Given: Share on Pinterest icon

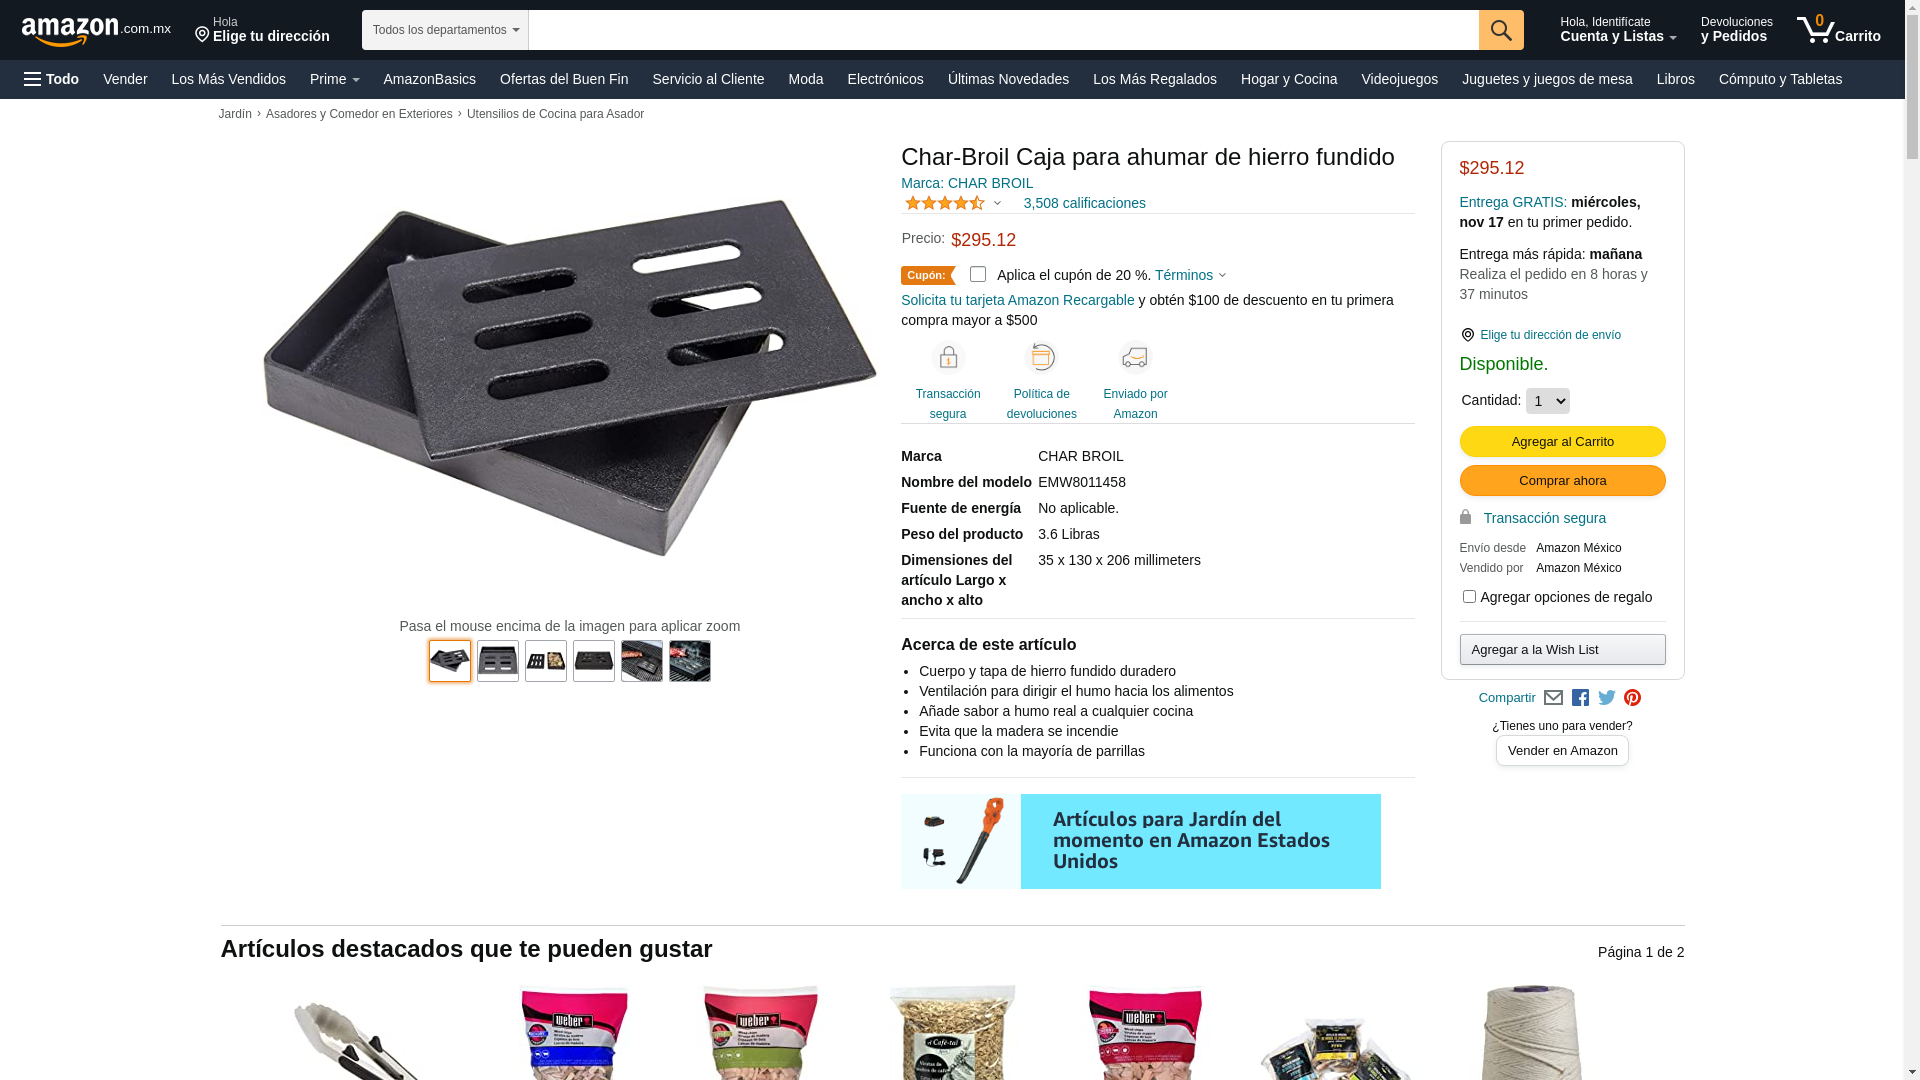Looking at the screenshot, I should click(1632, 698).
